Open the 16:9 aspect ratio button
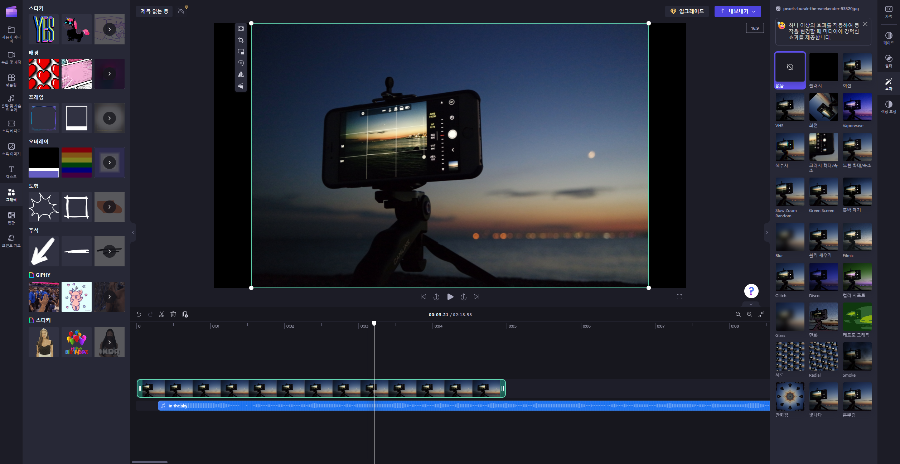This screenshot has width=900, height=464. pyautogui.click(x=755, y=28)
